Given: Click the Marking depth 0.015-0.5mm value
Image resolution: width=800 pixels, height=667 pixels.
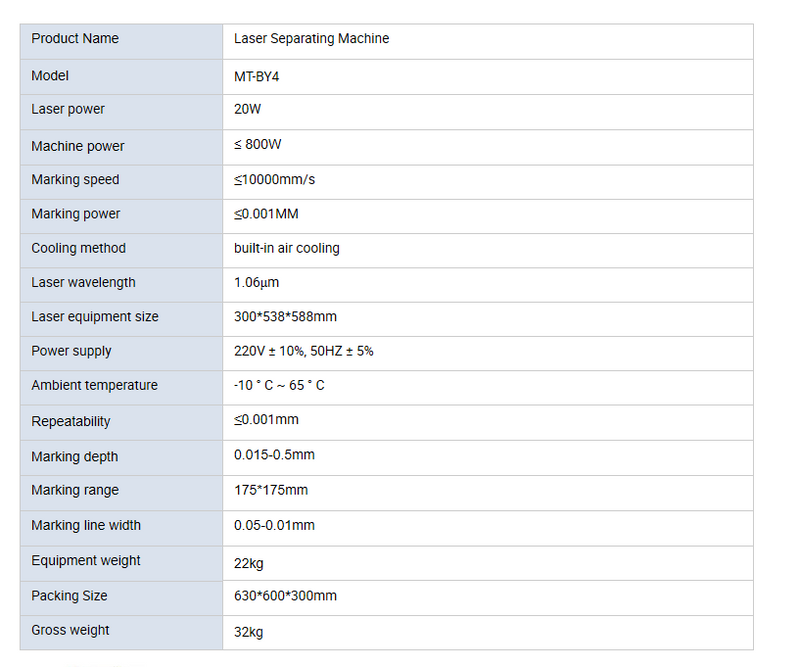Looking at the screenshot, I should coord(274,455).
